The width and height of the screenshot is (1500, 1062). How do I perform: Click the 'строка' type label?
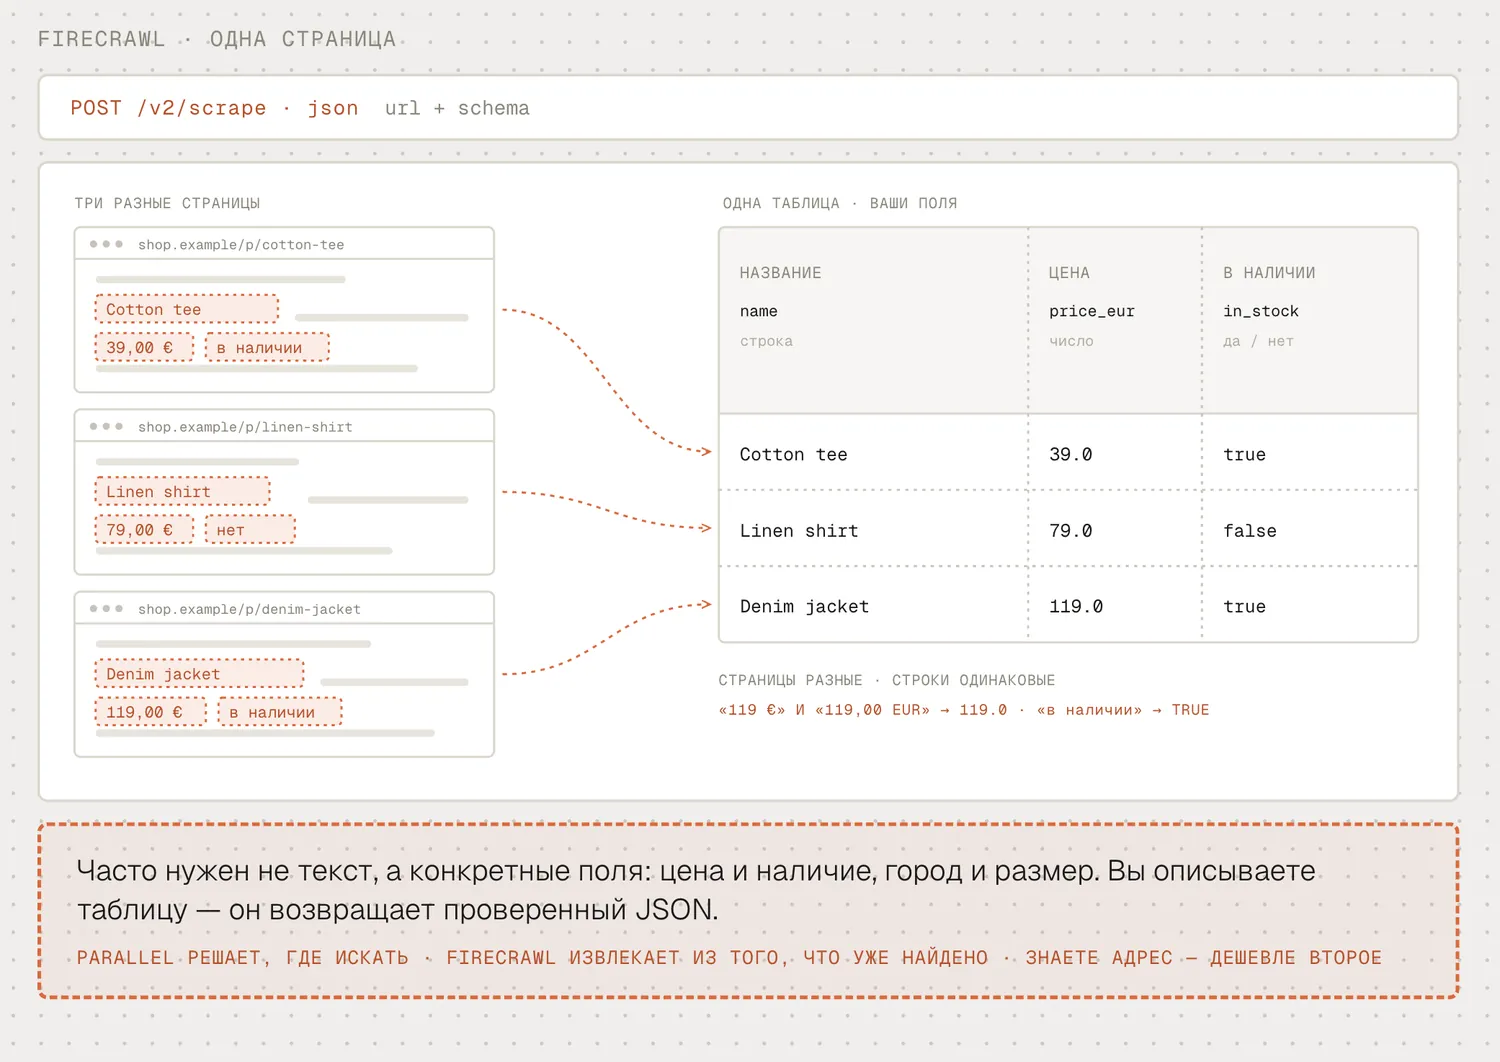[x=766, y=341]
